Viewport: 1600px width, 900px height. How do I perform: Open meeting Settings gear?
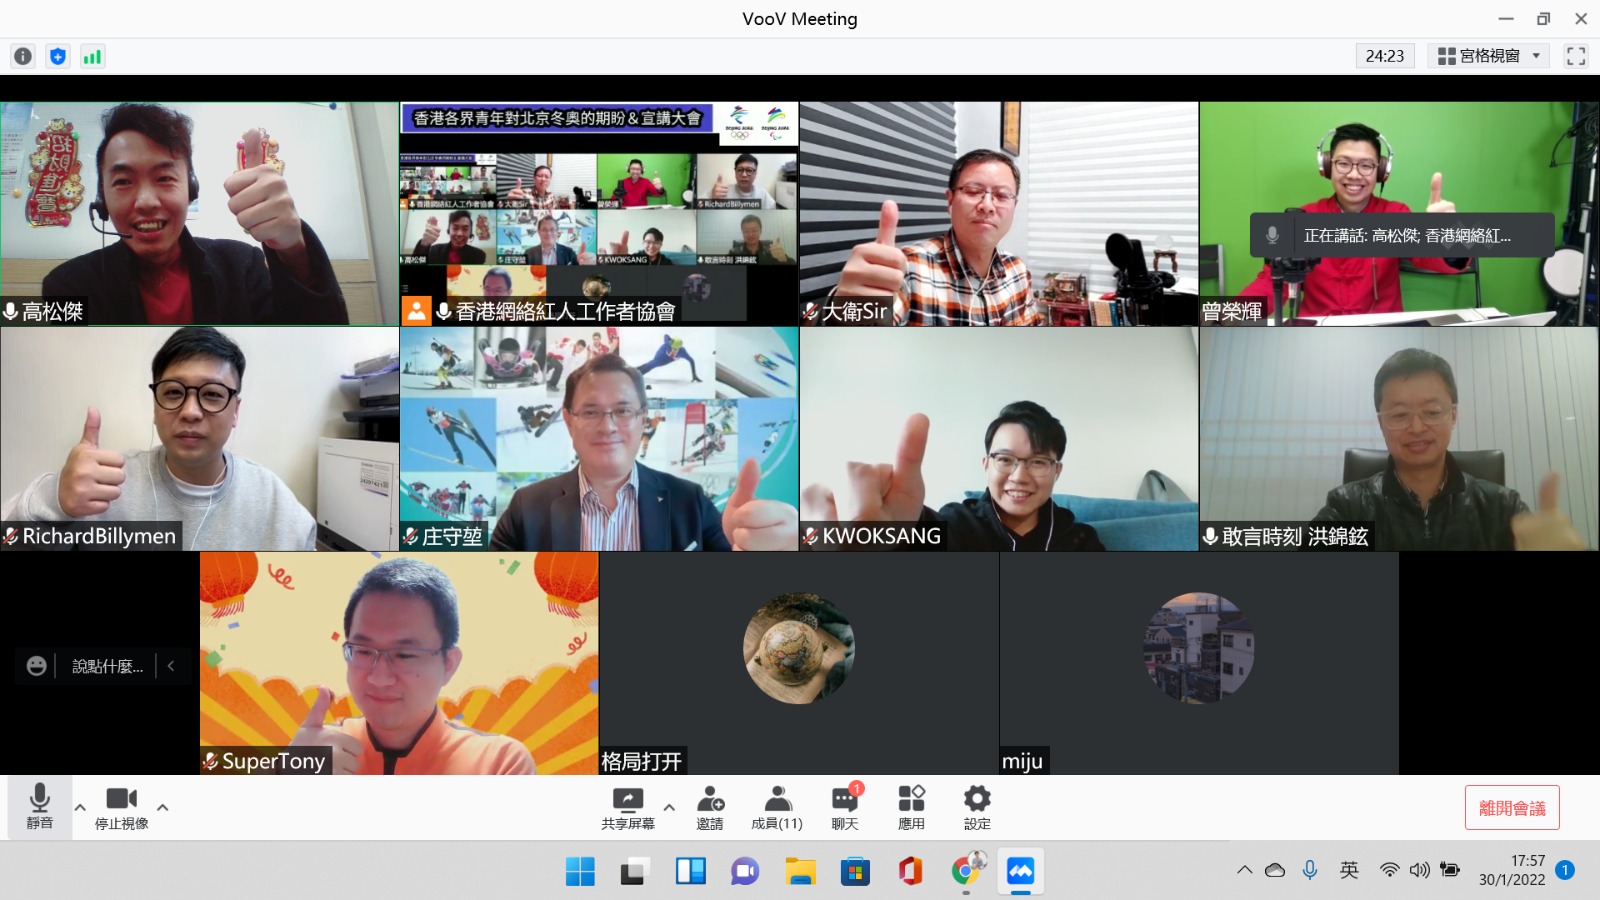pyautogui.click(x=977, y=807)
